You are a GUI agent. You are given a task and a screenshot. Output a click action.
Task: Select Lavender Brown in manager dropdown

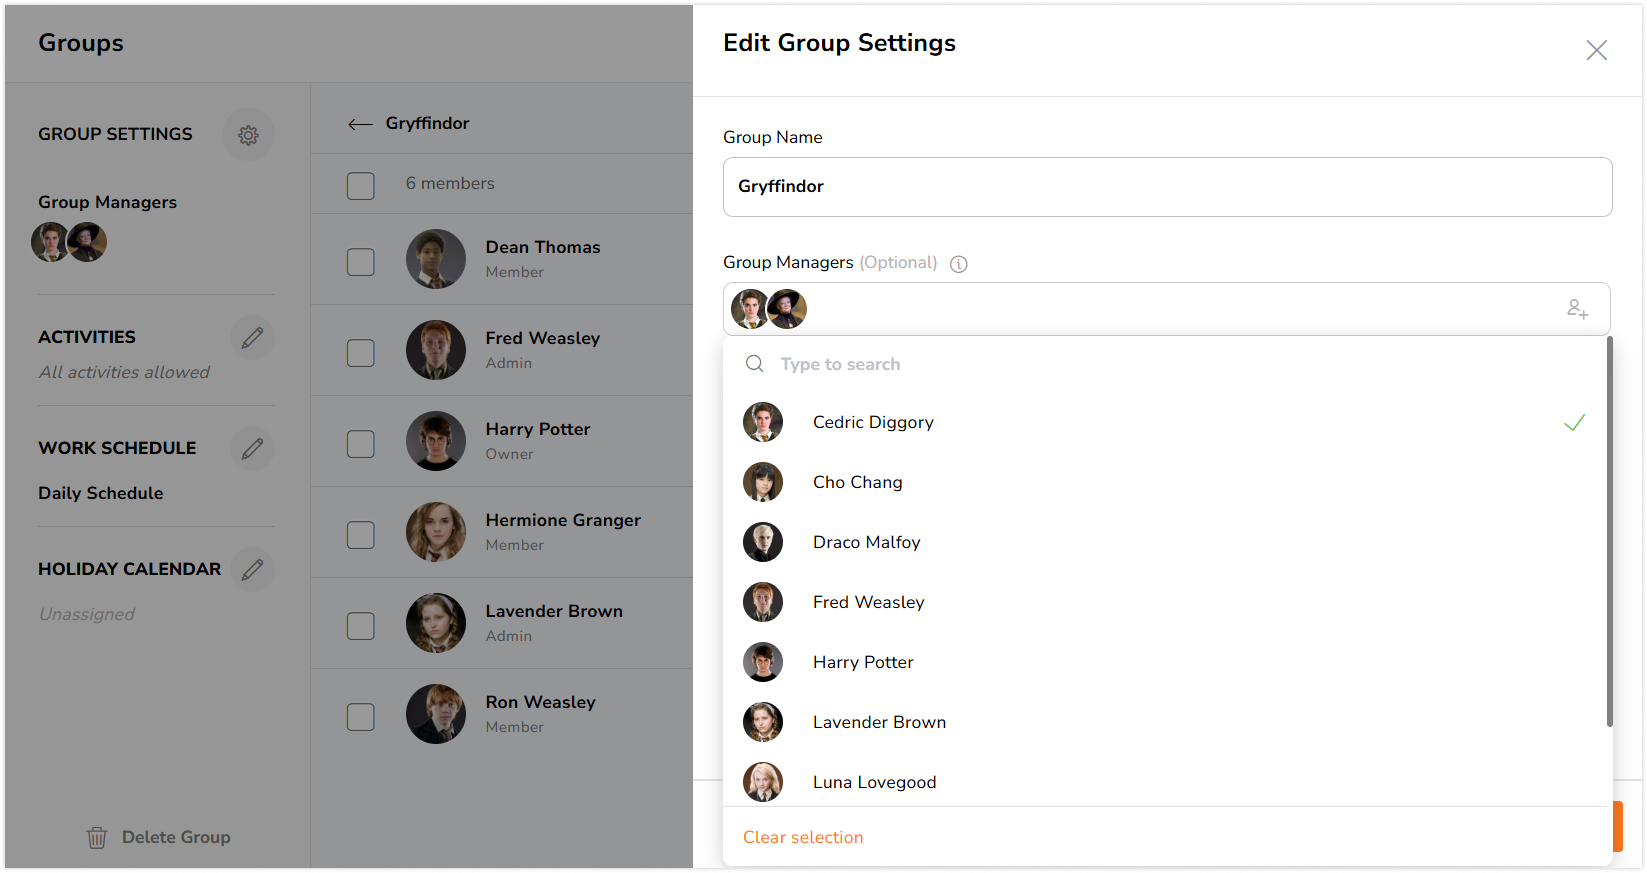[x=1165, y=722]
